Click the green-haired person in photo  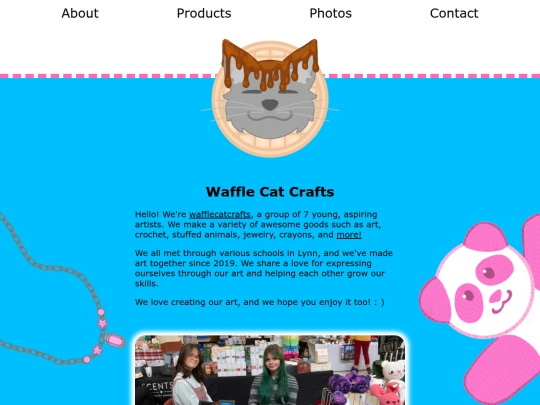click(x=274, y=375)
